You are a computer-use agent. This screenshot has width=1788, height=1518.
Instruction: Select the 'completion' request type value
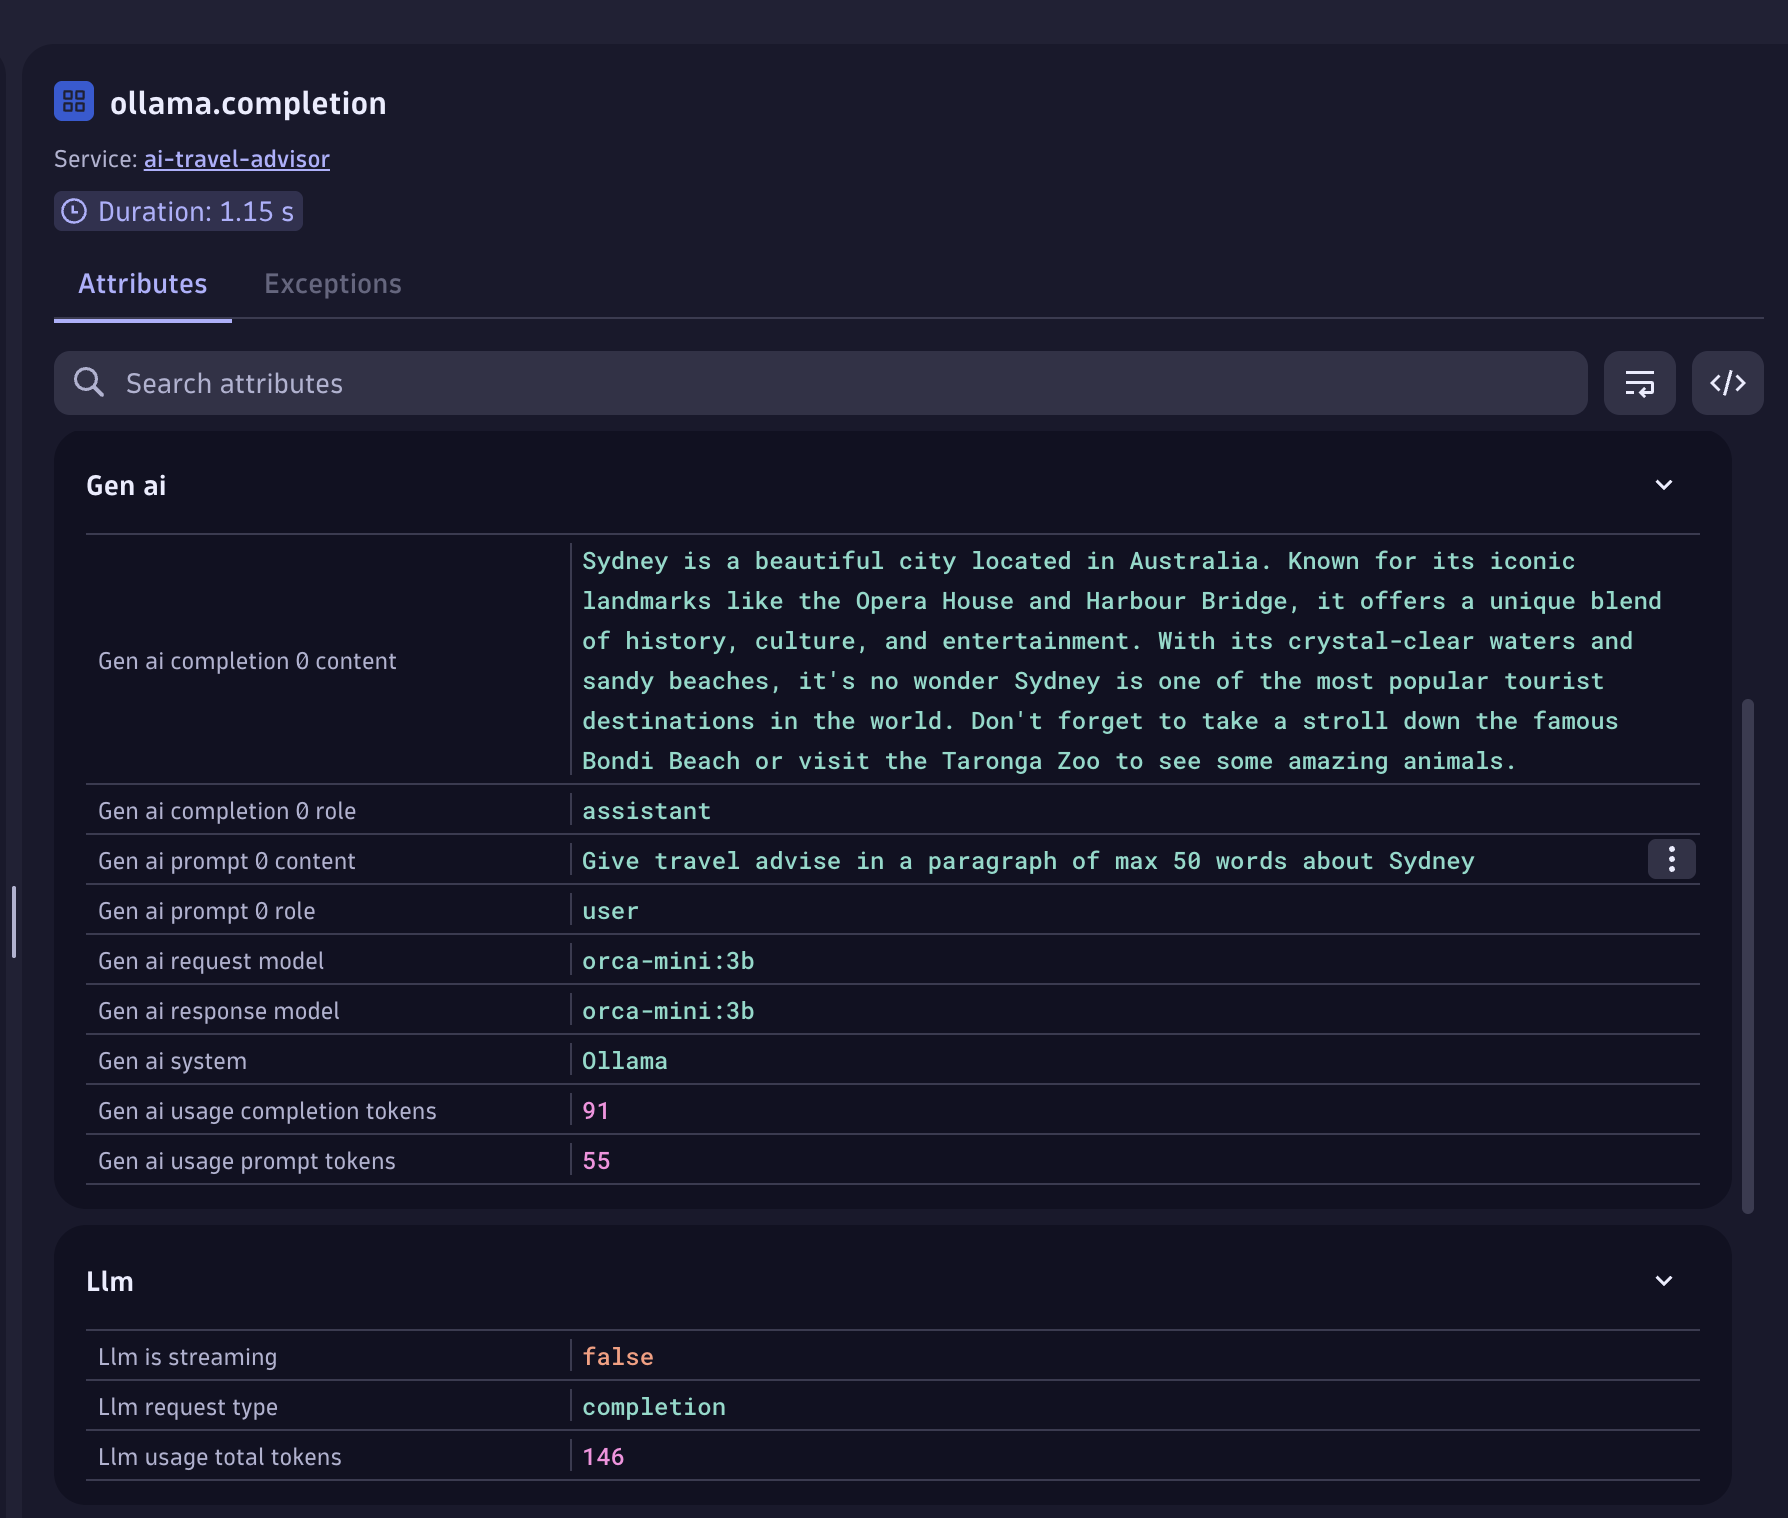654,1407
